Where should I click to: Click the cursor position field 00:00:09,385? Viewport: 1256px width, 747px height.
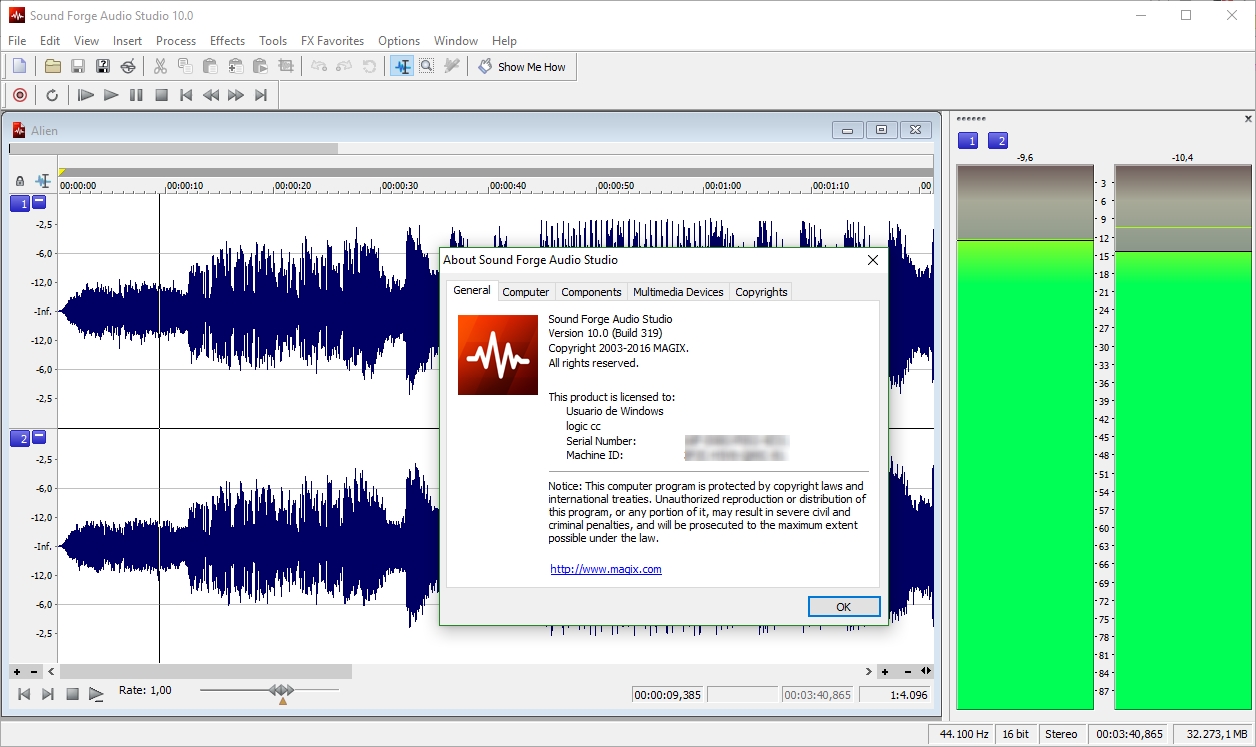coord(668,694)
